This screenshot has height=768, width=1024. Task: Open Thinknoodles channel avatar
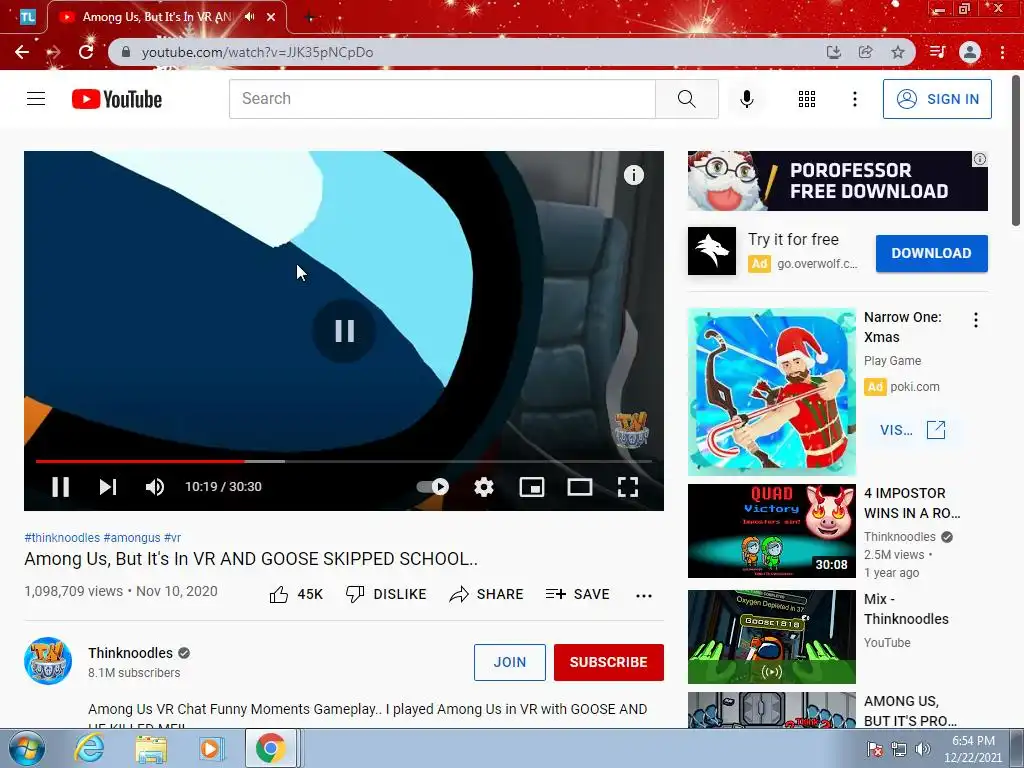tap(48, 661)
